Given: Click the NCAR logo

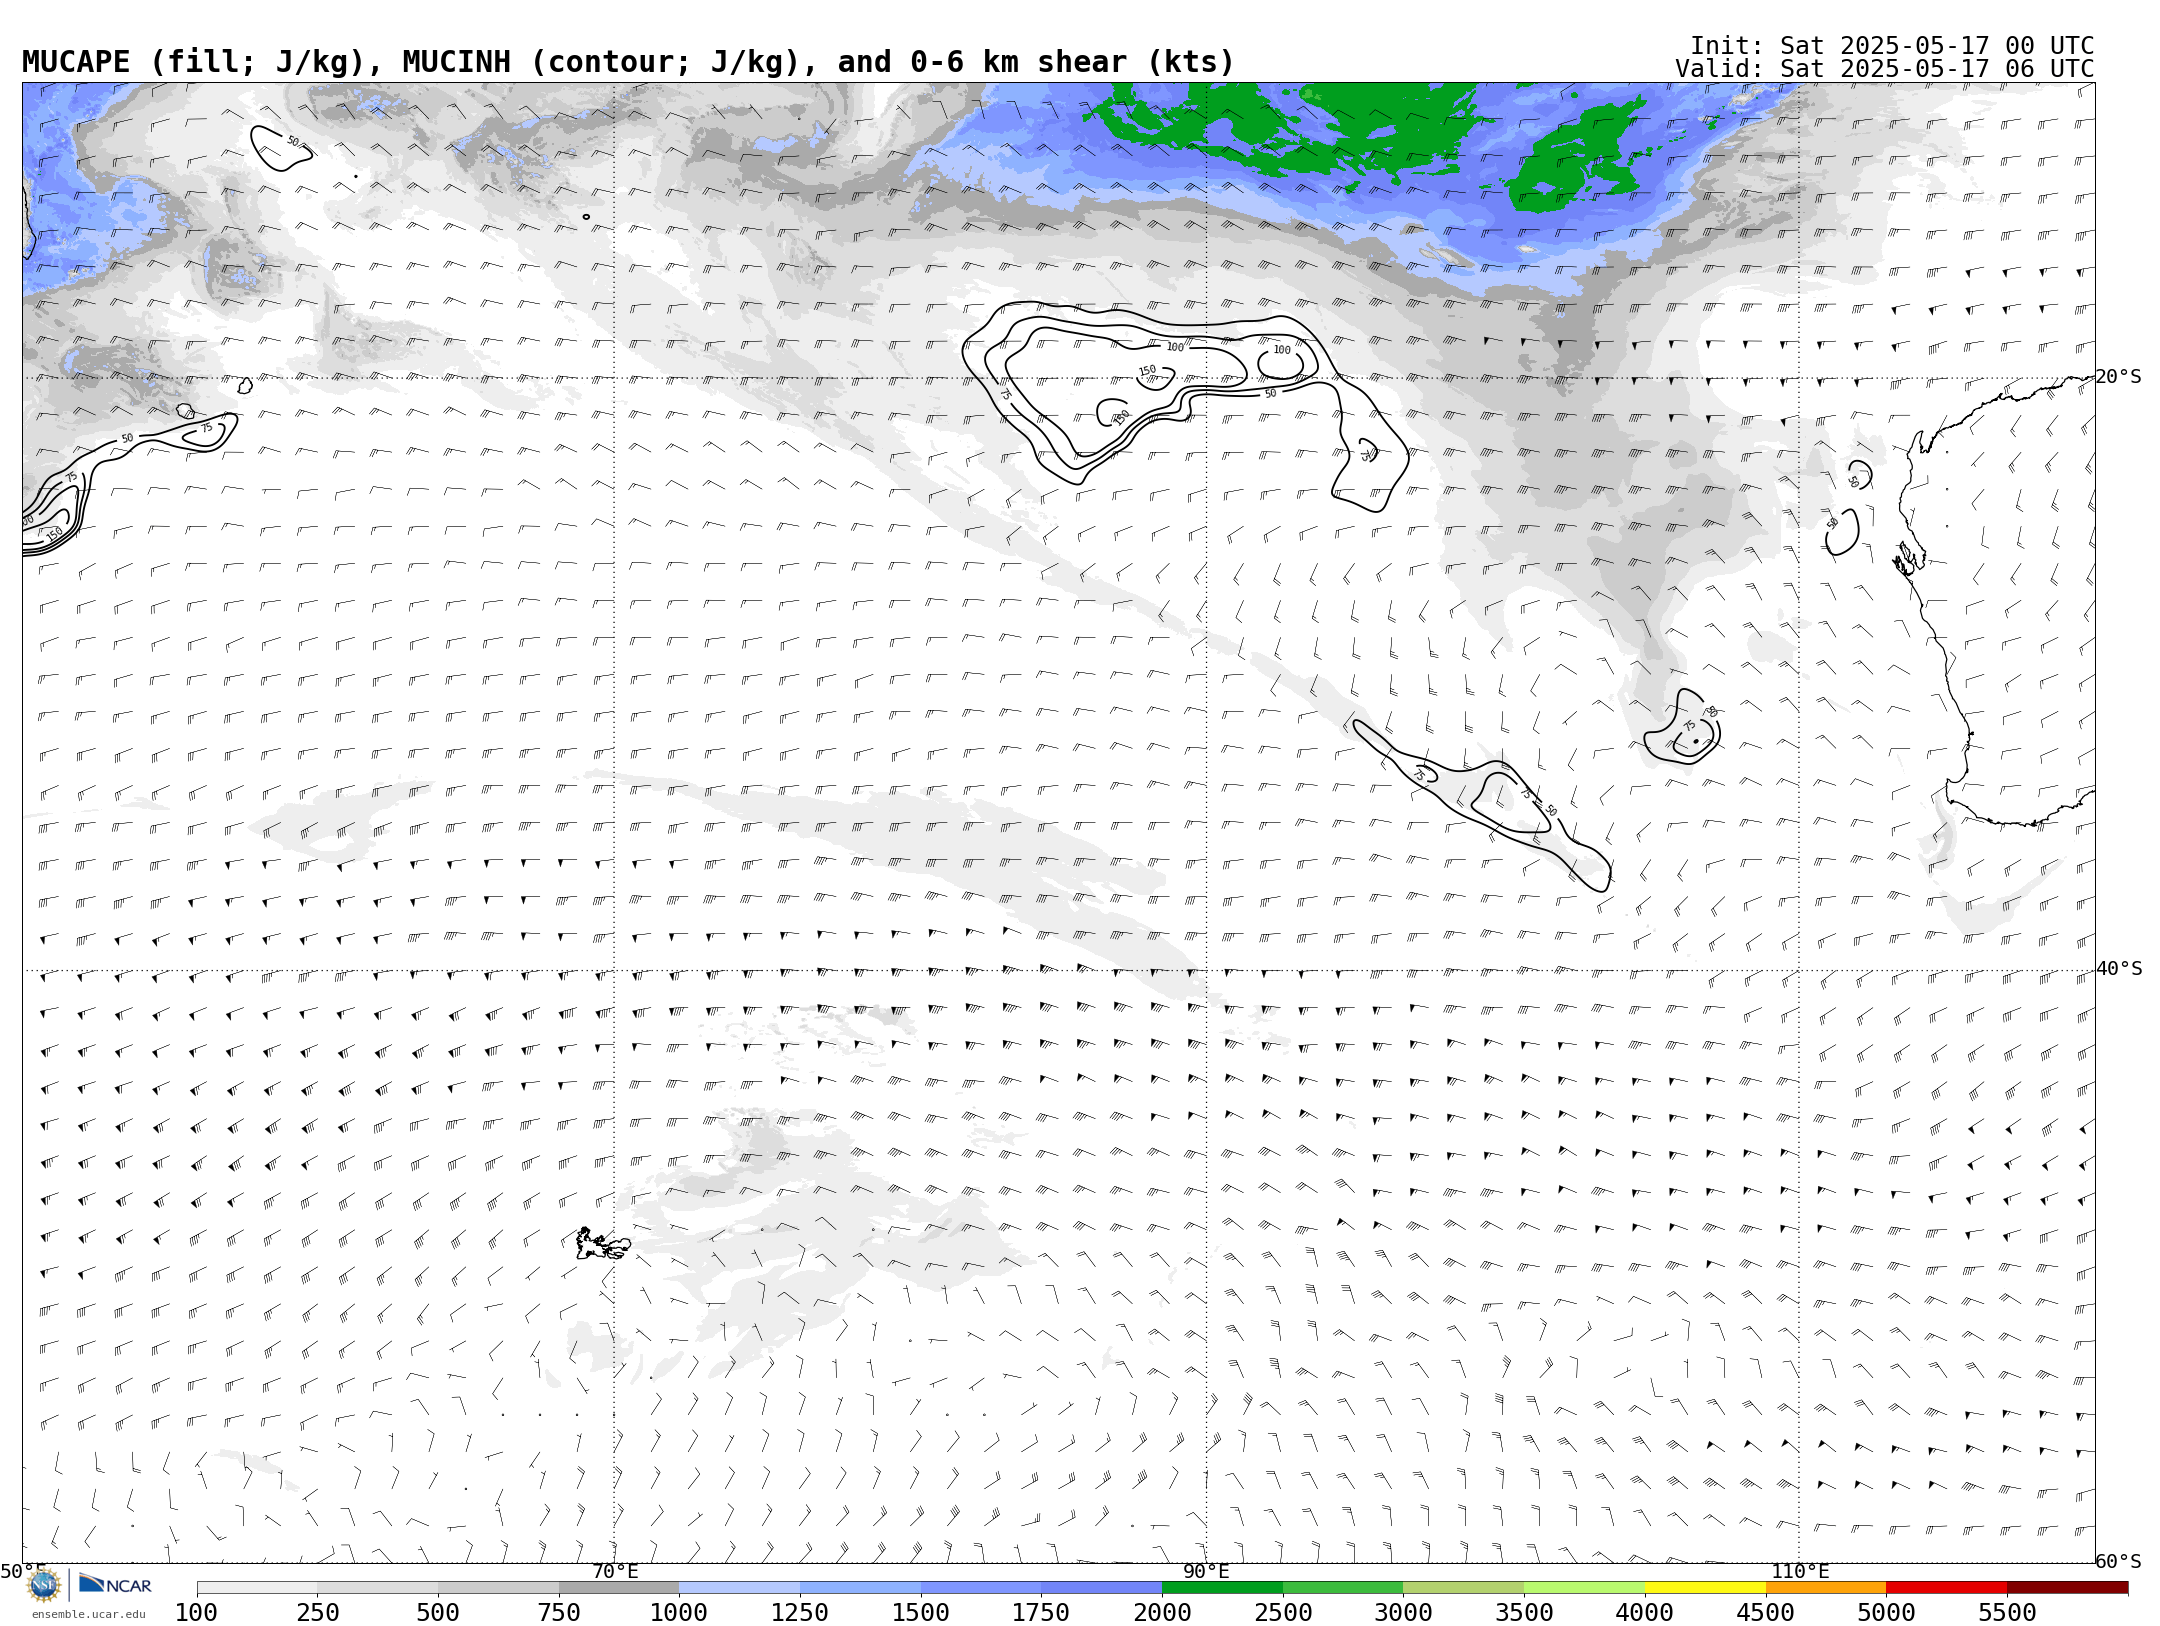Looking at the screenshot, I should pos(116,1584).
